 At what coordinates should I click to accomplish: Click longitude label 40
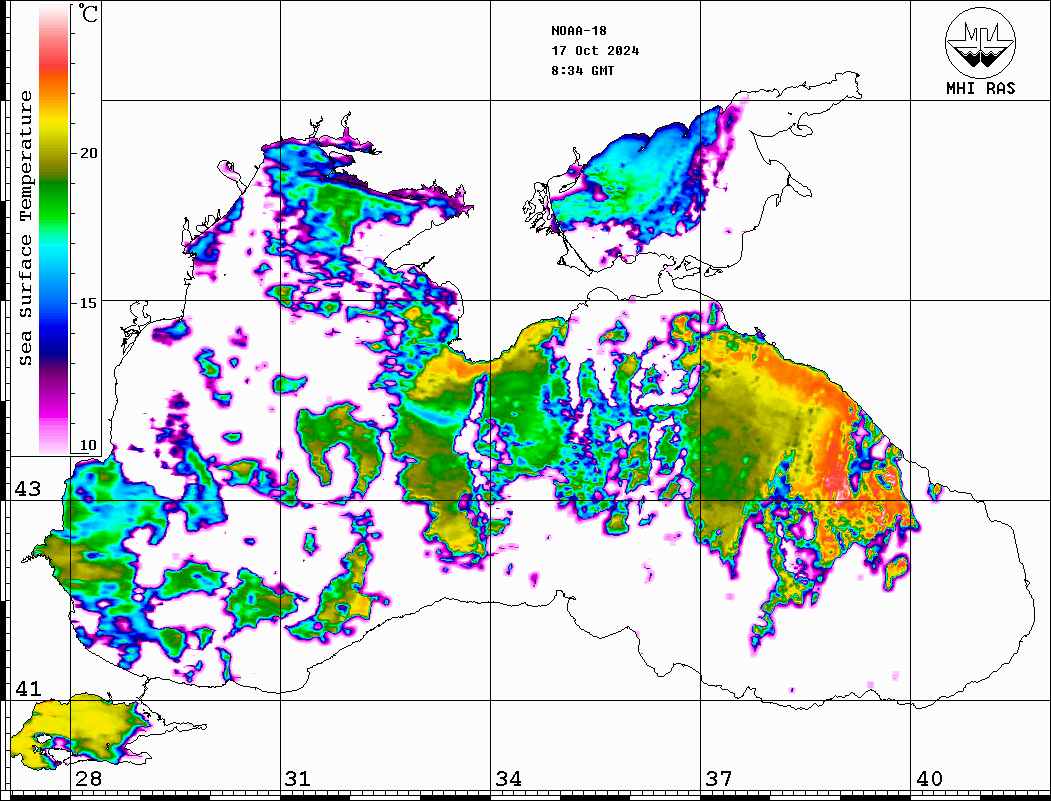click(x=929, y=779)
